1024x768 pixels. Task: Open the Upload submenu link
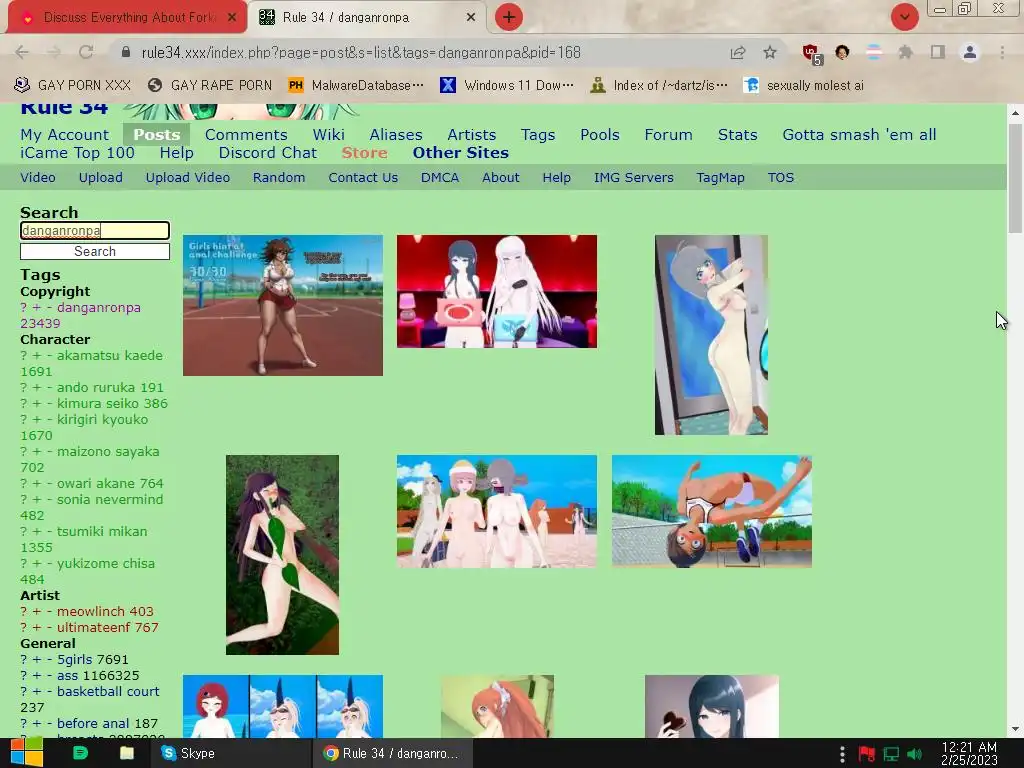[101, 178]
